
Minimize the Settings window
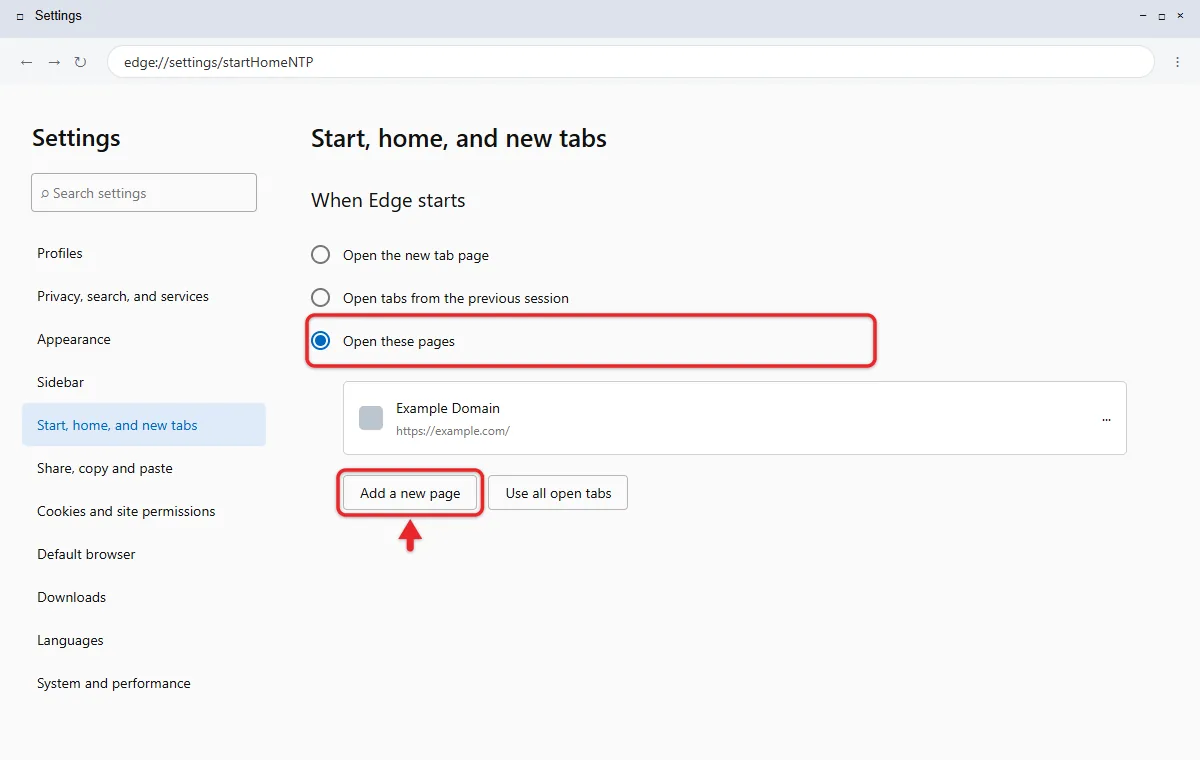pos(1143,17)
